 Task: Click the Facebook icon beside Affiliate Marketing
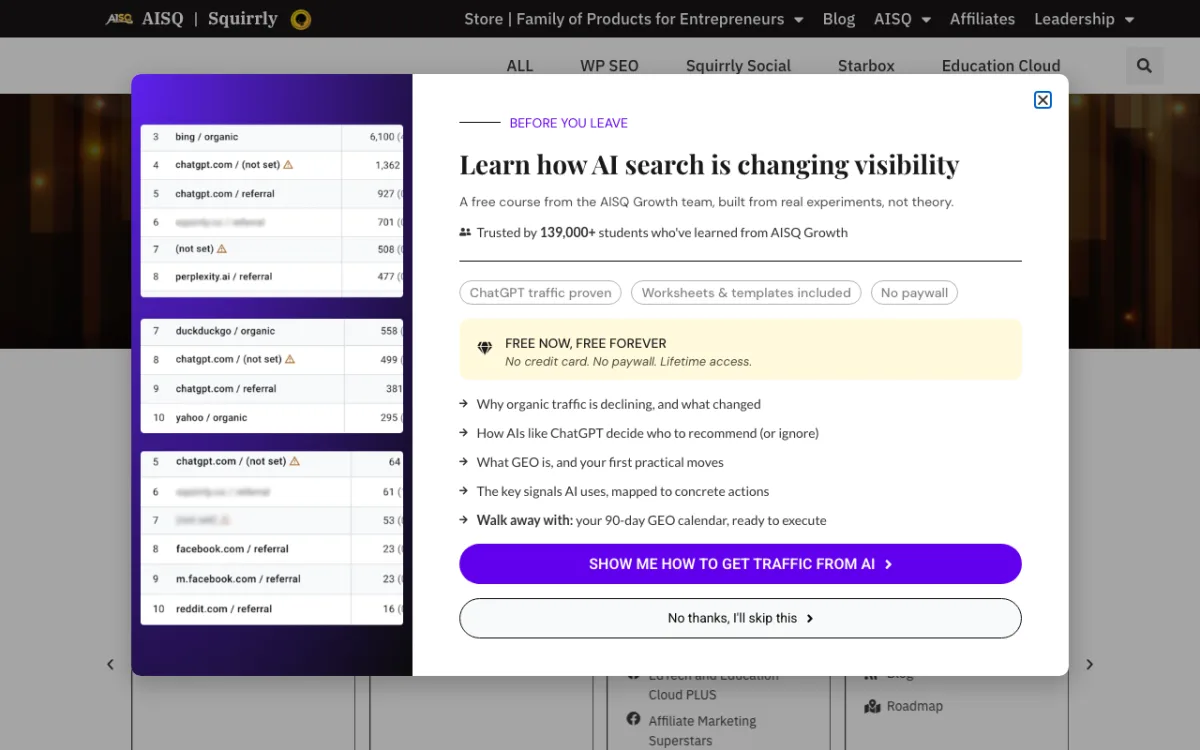pos(633,719)
